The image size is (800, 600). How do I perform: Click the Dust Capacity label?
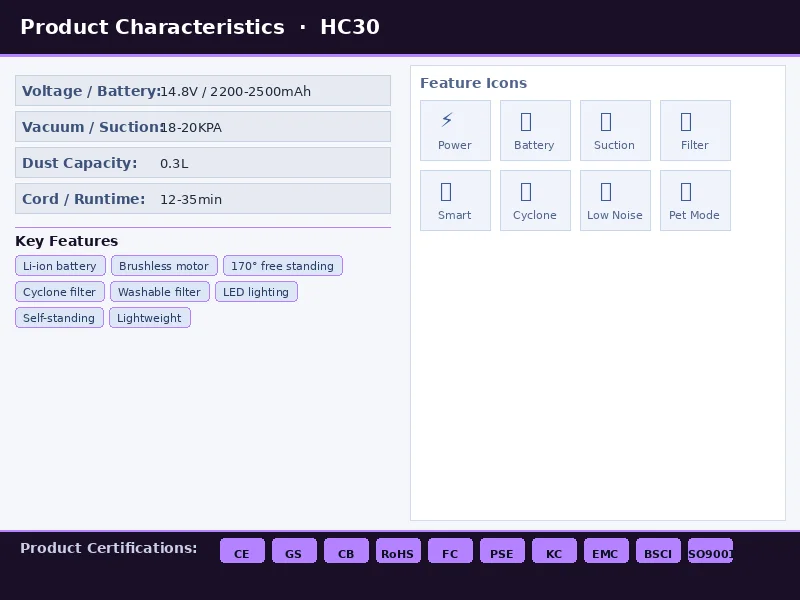pos(80,163)
